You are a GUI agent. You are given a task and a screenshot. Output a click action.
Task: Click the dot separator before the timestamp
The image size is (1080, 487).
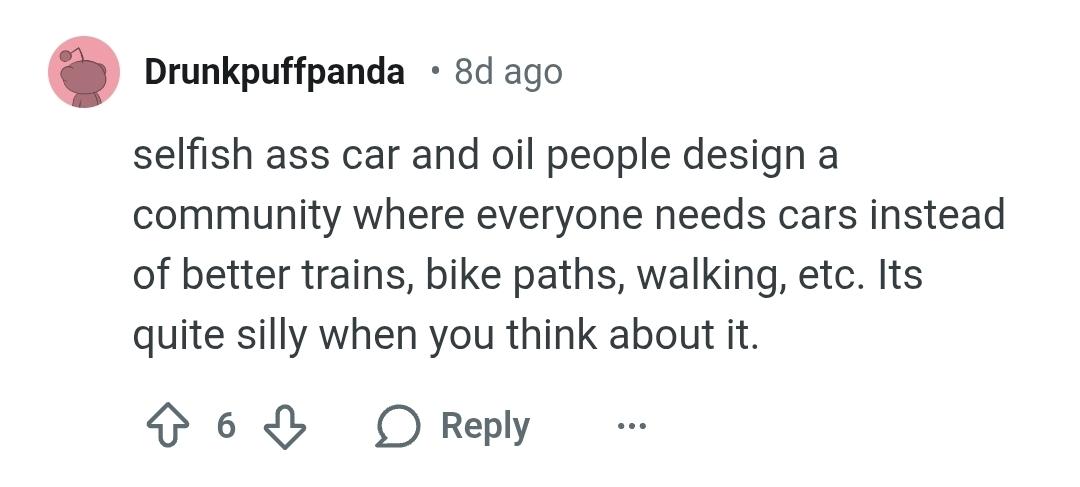pos(432,72)
